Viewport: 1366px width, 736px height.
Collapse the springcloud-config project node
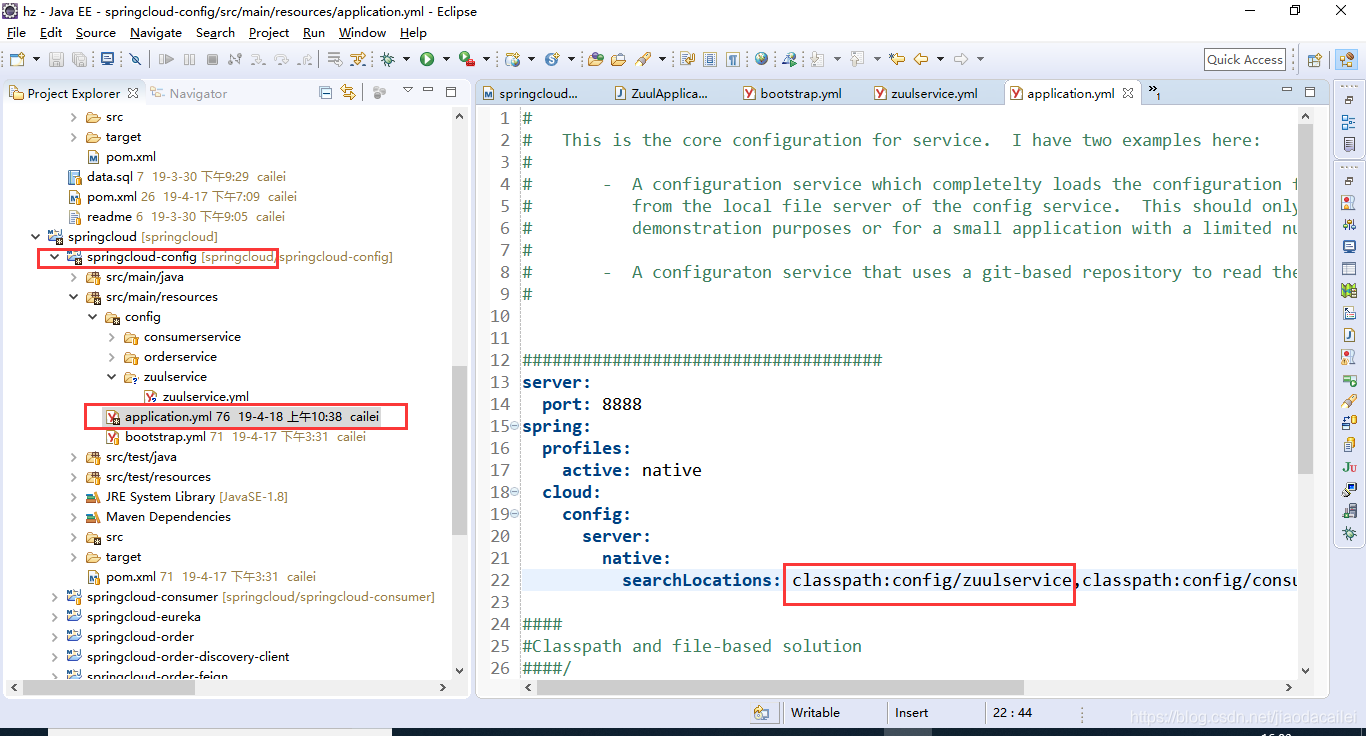[55, 257]
